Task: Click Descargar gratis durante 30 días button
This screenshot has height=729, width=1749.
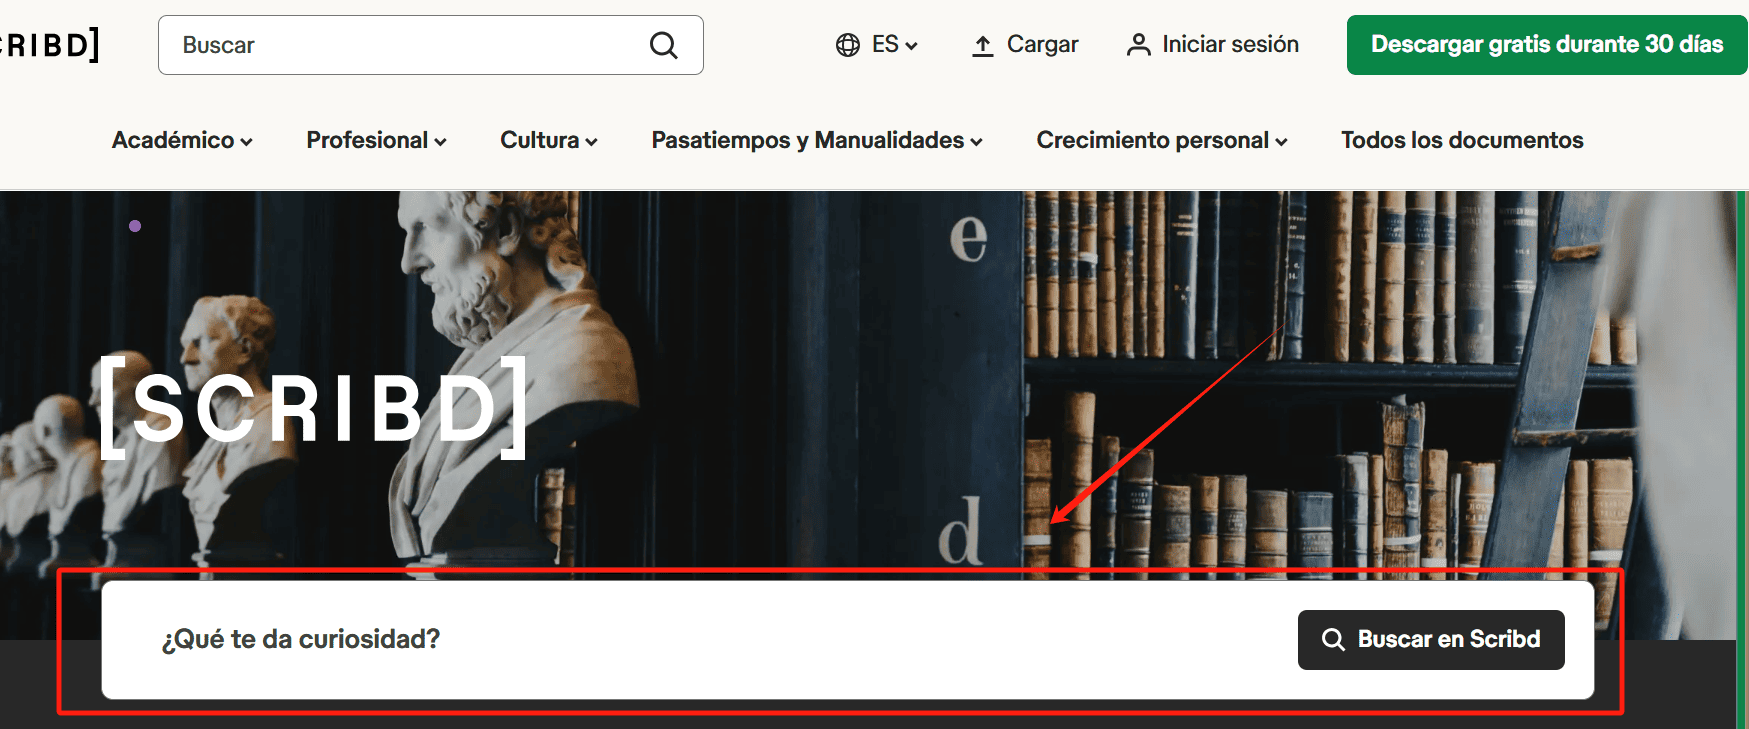Action: pyautogui.click(x=1547, y=45)
